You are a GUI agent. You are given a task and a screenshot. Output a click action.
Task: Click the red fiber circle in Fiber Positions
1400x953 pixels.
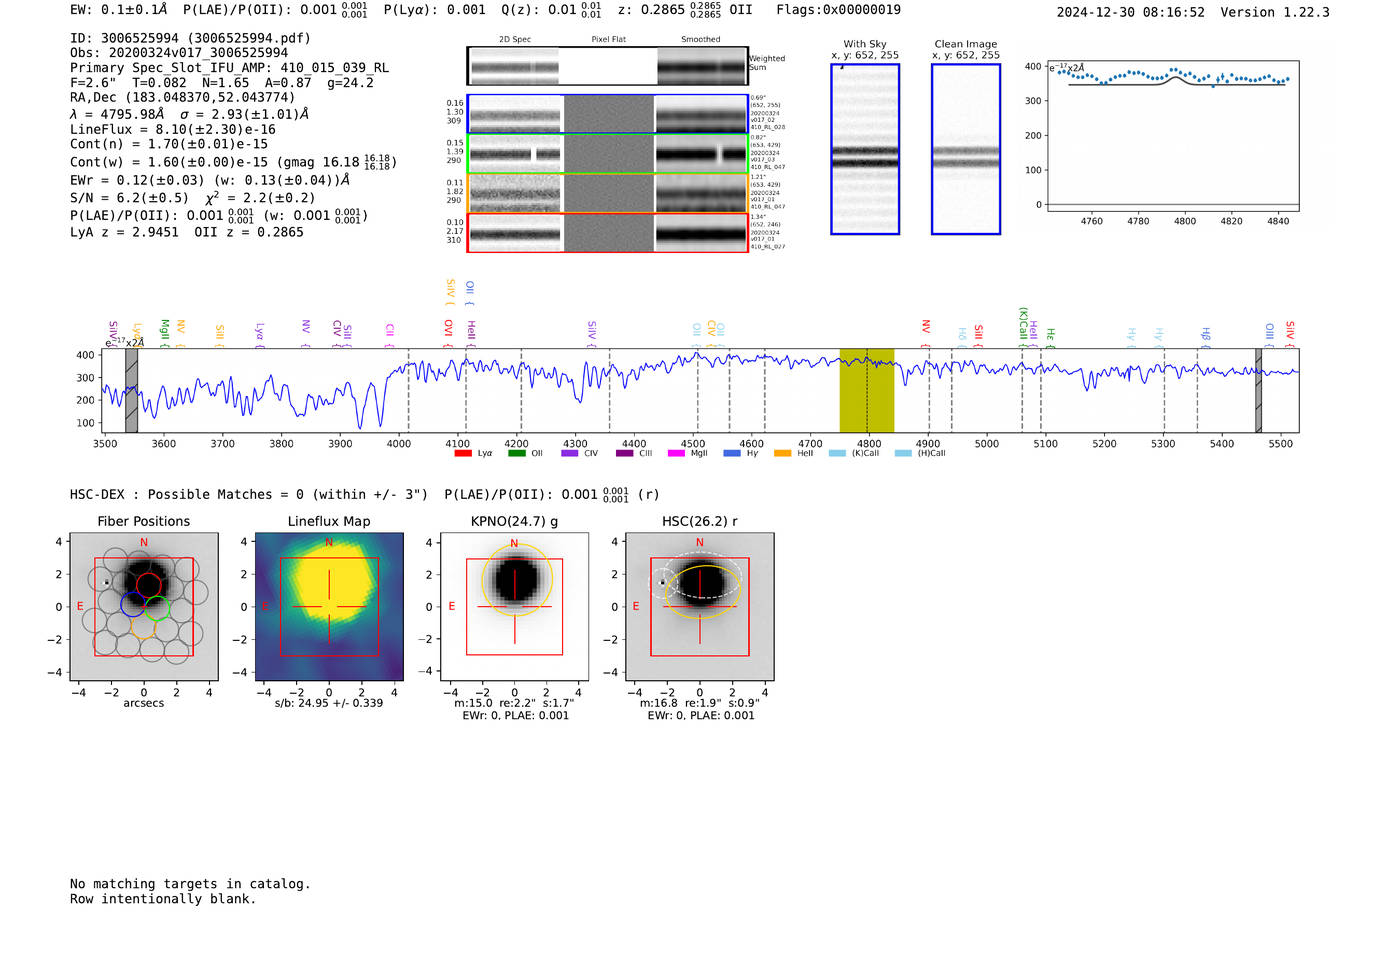pyautogui.click(x=148, y=585)
